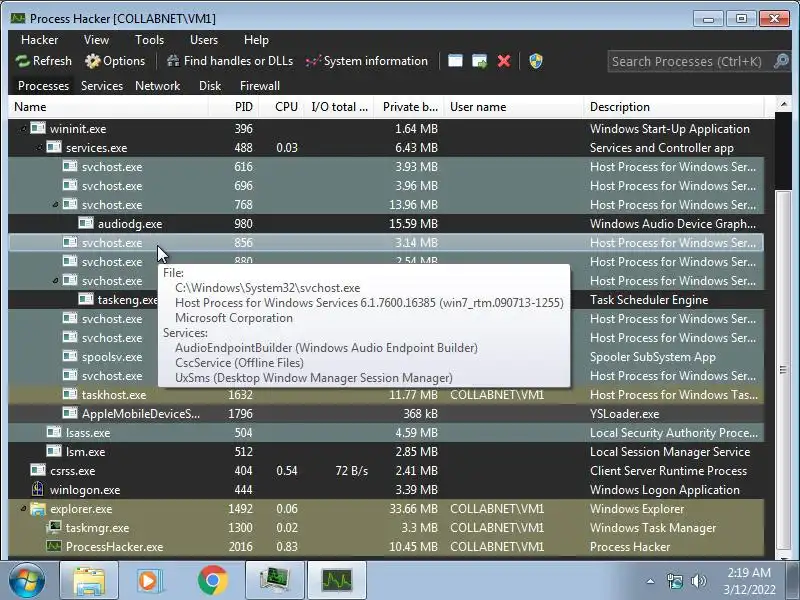Open File Explorer from the taskbar
This screenshot has height=600, width=800.
(89, 580)
